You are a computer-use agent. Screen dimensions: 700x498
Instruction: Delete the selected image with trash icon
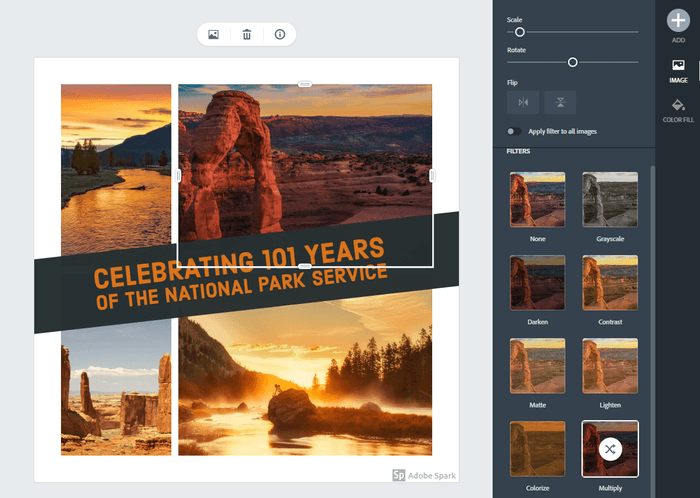(247, 35)
